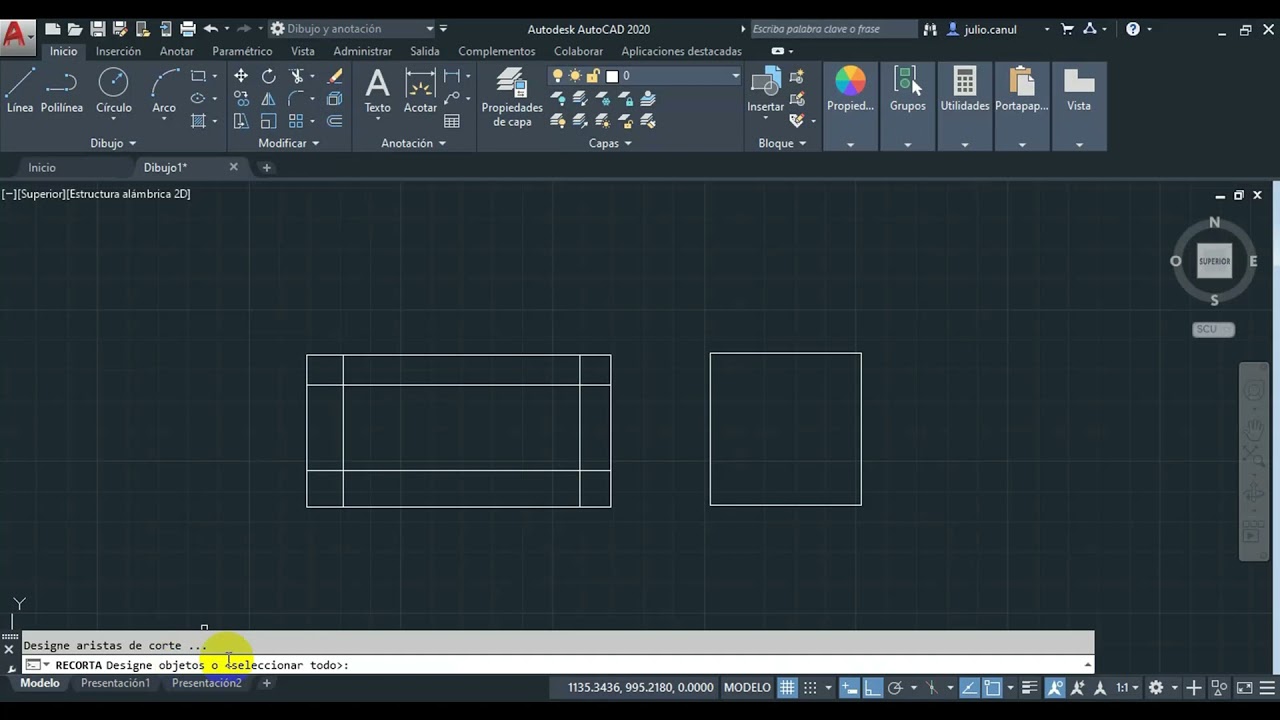
Task: Open Propiedades de capa panel
Action: point(512,97)
